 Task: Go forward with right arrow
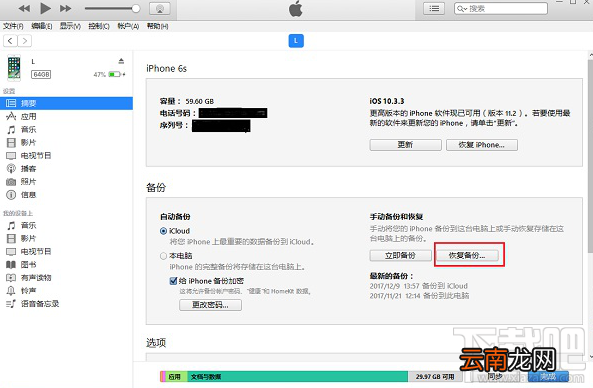pyautogui.click(x=25, y=40)
